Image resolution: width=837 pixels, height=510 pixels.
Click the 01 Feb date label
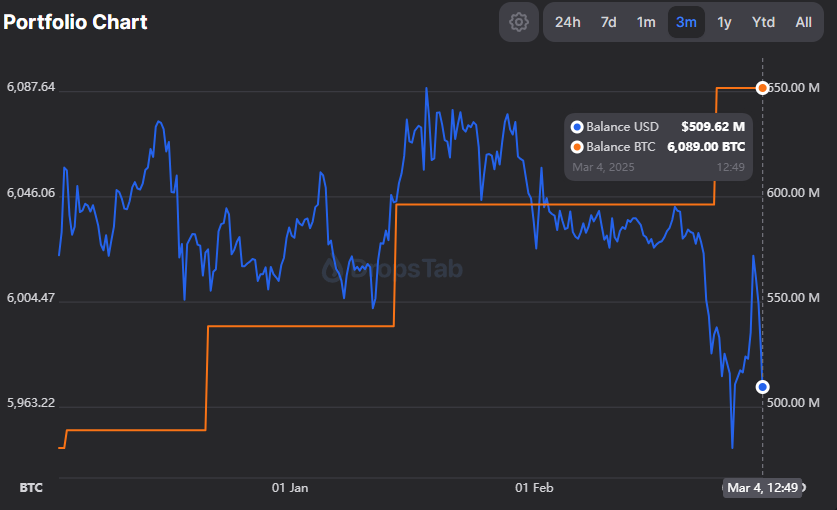point(534,488)
